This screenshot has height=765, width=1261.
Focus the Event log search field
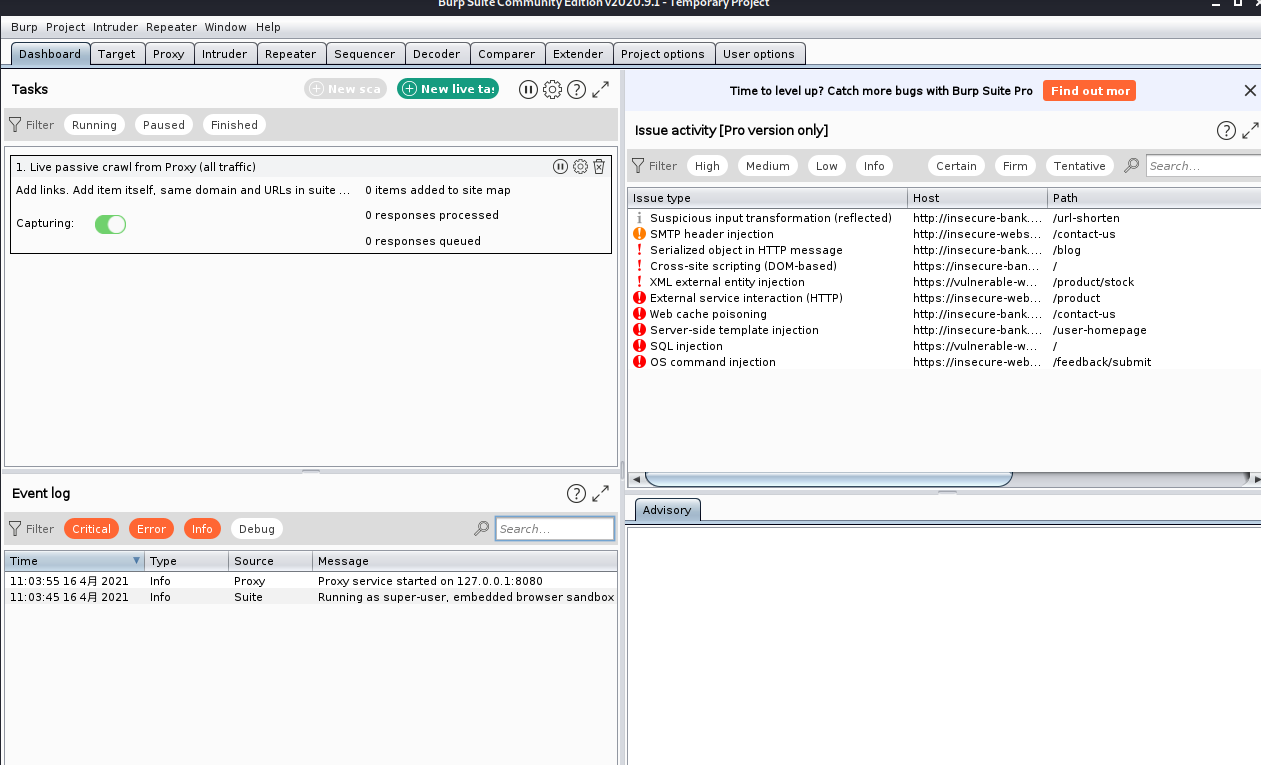[555, 529]
